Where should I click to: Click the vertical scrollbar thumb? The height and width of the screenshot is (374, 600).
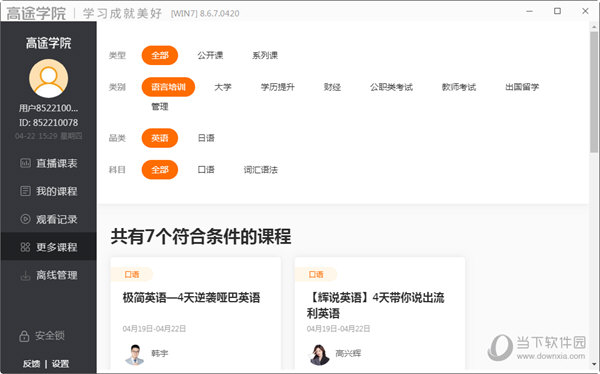[594, 92]
